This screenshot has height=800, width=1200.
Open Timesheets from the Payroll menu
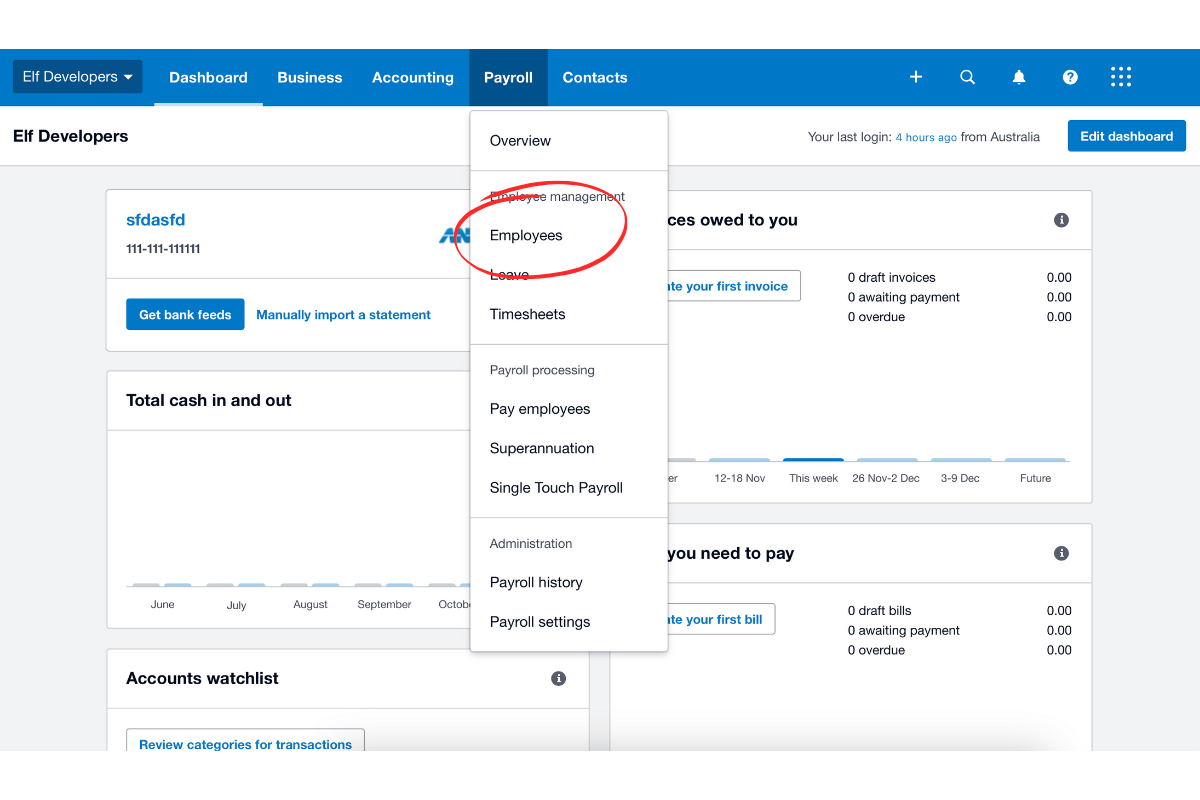point(527,314)
